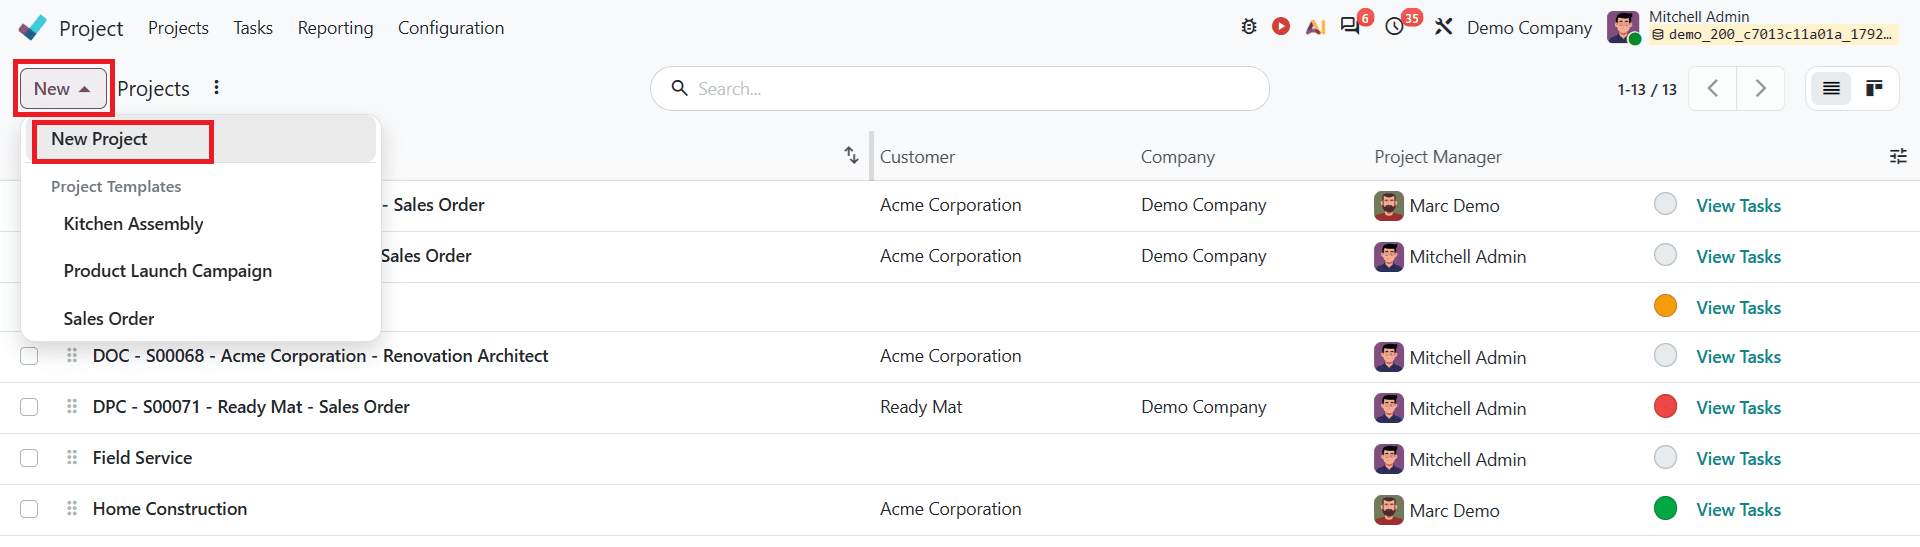This screenshot has height=547, width=1920.
Task: Open the Projects vertical dots actions menu
Action: [x=216, y=88]
